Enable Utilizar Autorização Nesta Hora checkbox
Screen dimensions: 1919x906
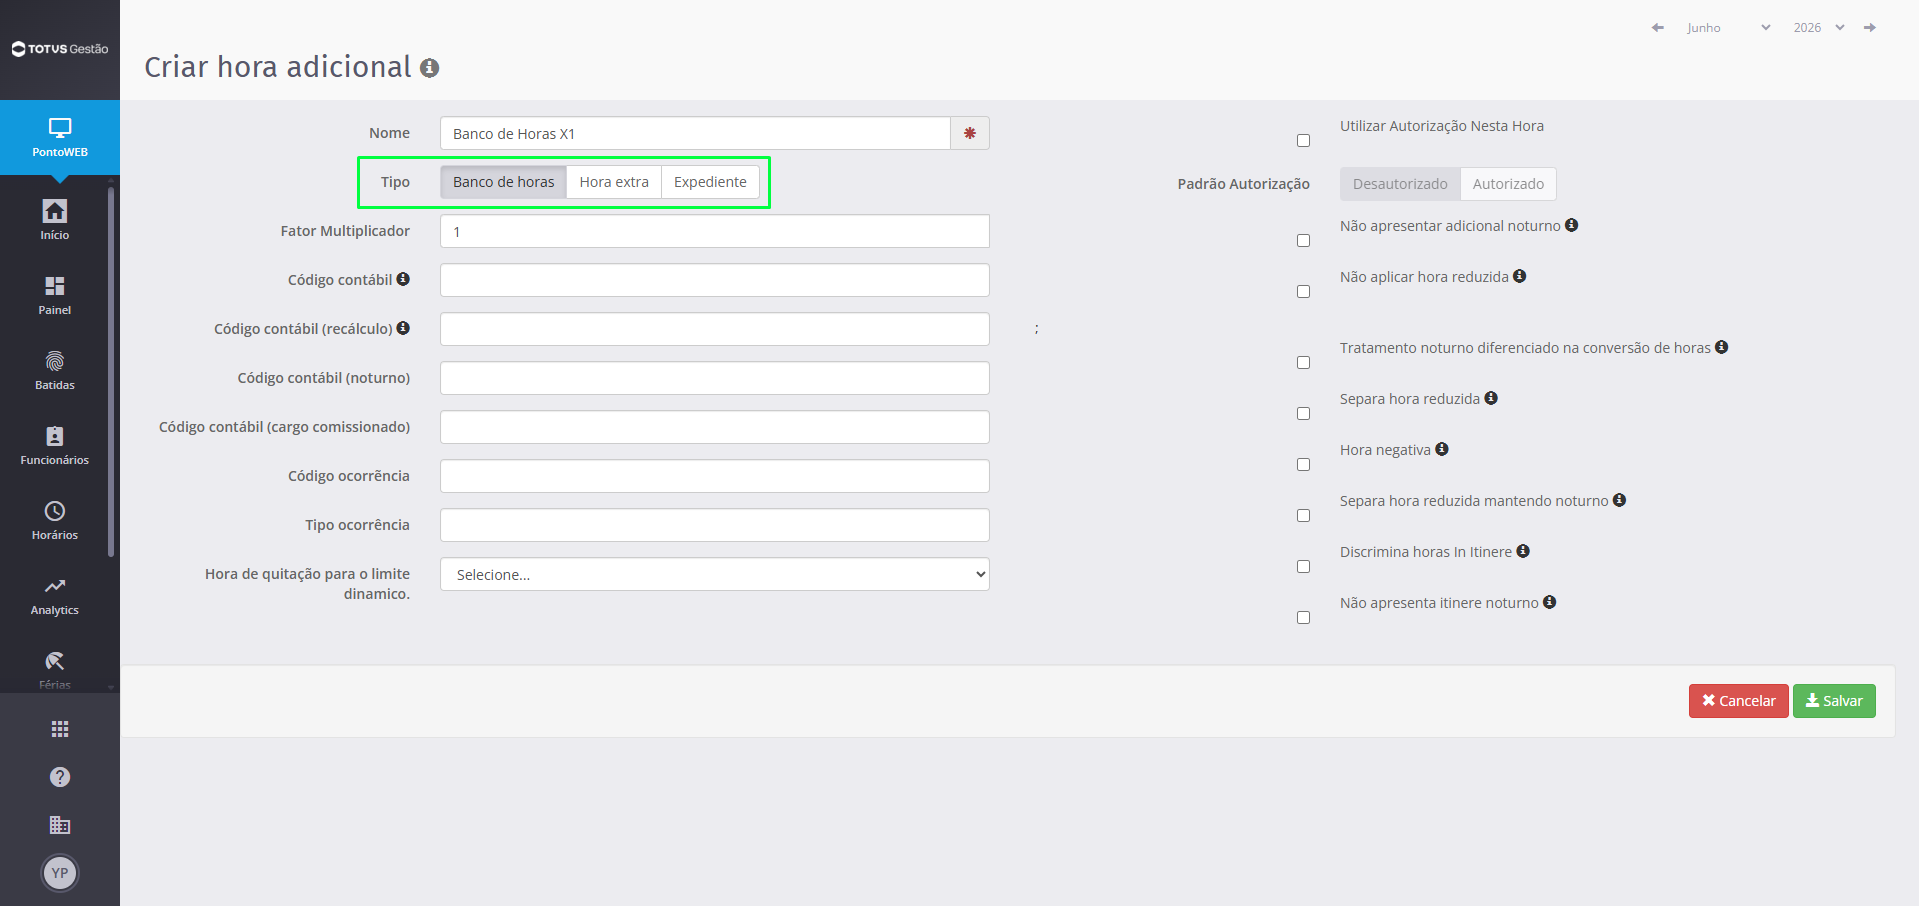[1303, 141]
